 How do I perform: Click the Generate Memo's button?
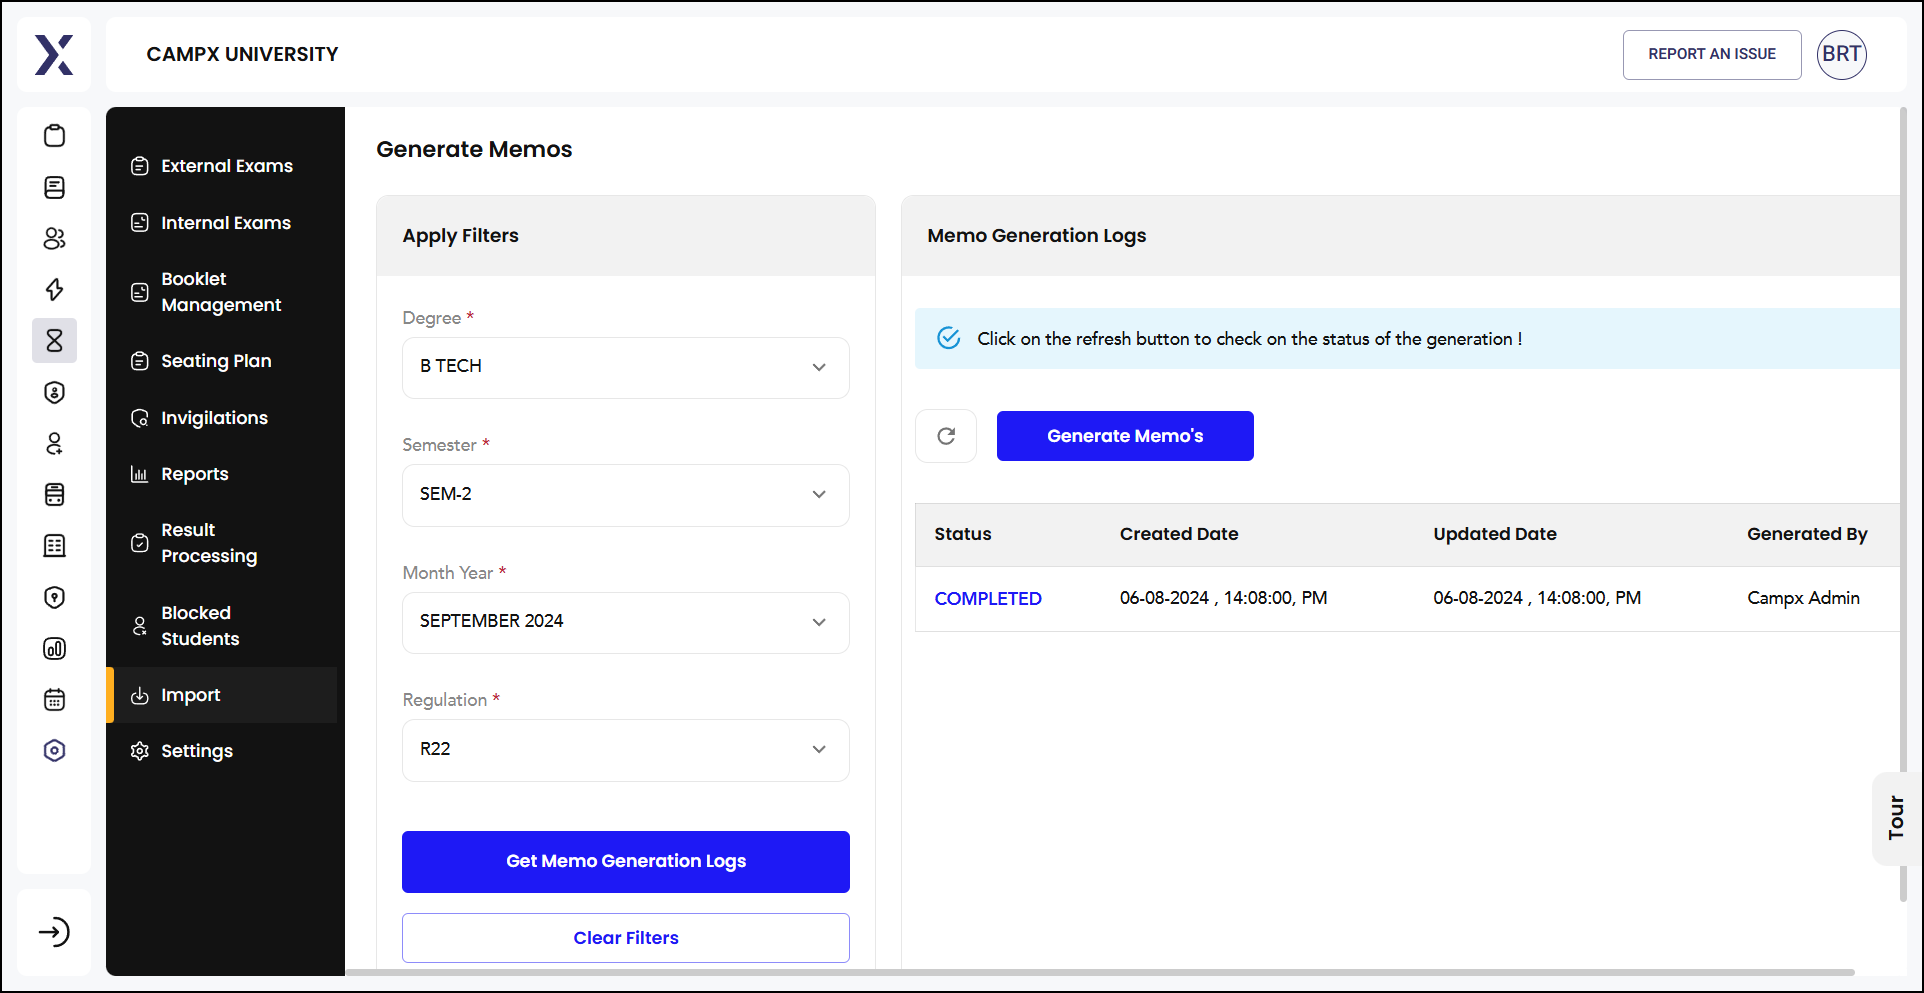click(x=1125, y=436)
